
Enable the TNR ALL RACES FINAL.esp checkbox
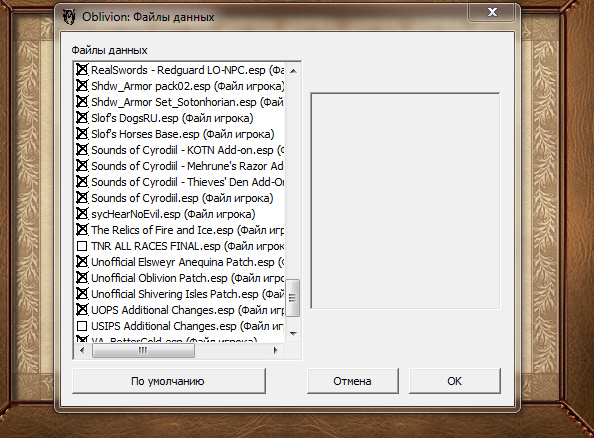[82, 246]
